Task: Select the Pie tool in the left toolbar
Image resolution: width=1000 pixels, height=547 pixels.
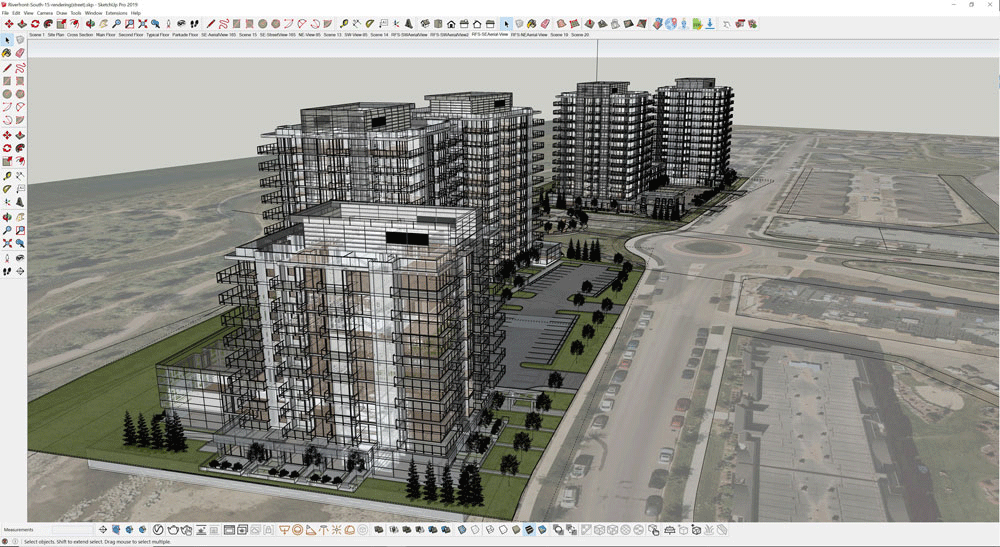Action: point(20,119)
